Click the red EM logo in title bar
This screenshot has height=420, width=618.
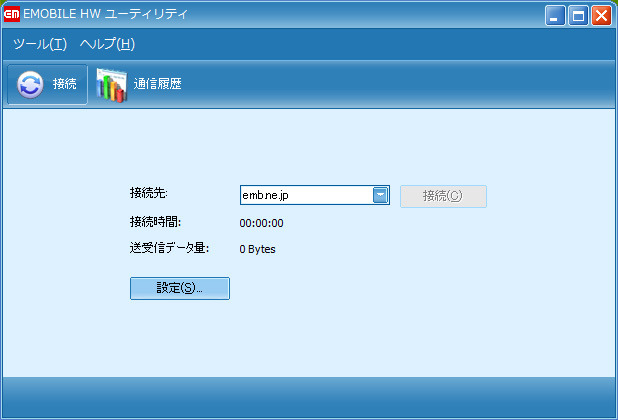(11, 15)
